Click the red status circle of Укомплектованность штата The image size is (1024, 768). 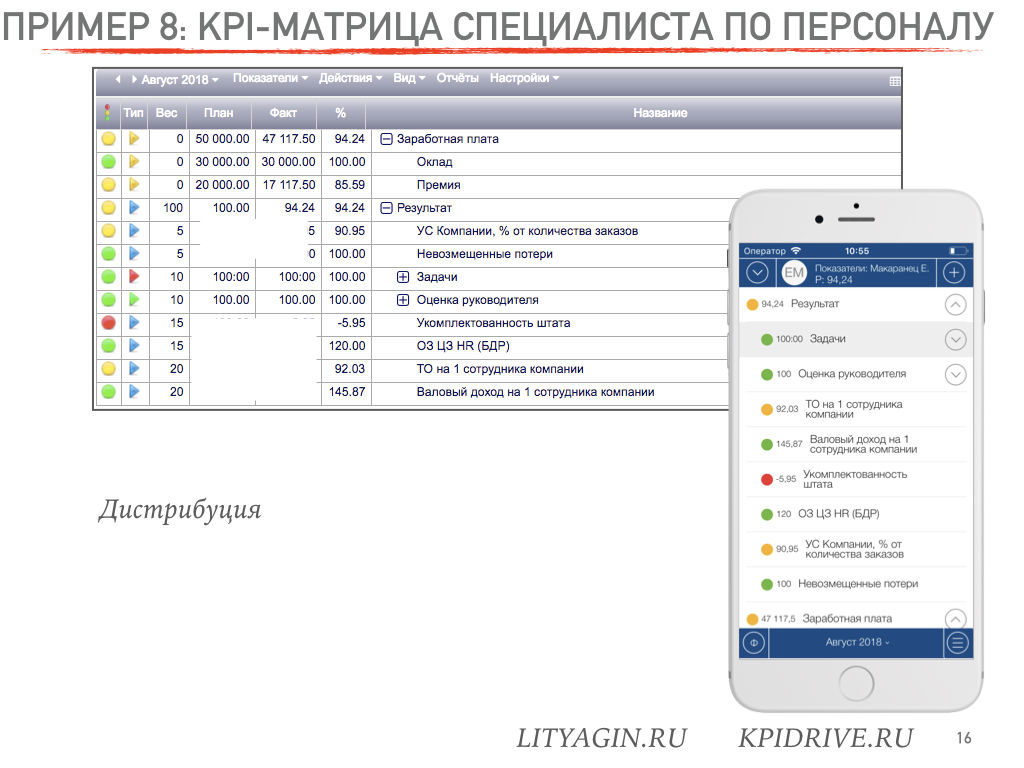pos(108,323)
